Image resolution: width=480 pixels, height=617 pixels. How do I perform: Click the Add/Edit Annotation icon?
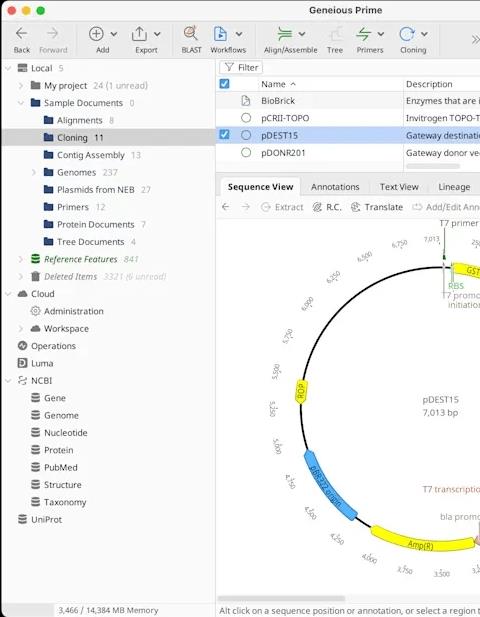pos(417,207)
